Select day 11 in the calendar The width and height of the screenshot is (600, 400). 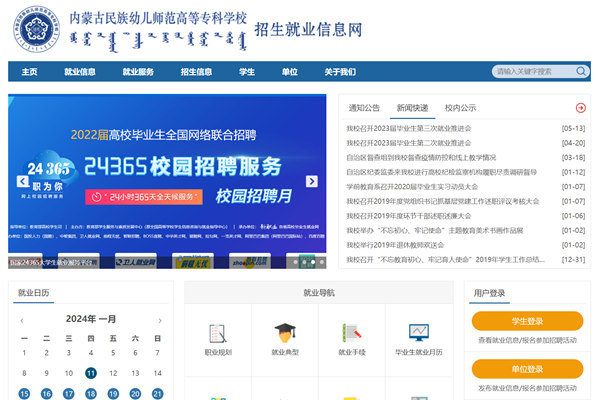pyautogui.click(x=91, y=372)
